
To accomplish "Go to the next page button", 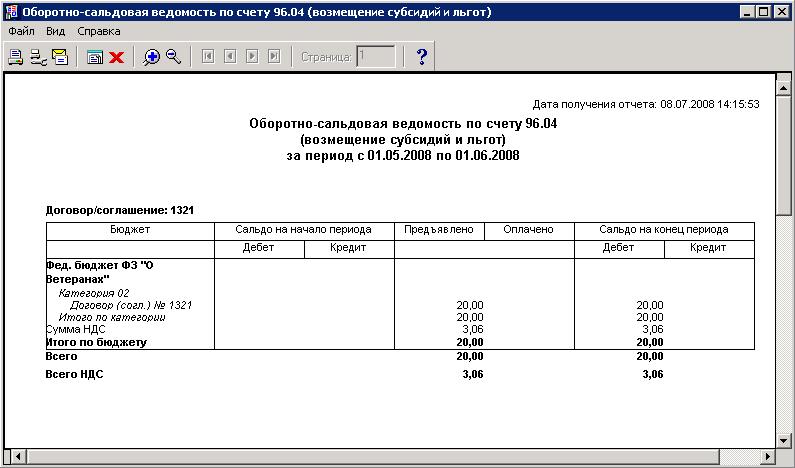I will click(252, 57).
